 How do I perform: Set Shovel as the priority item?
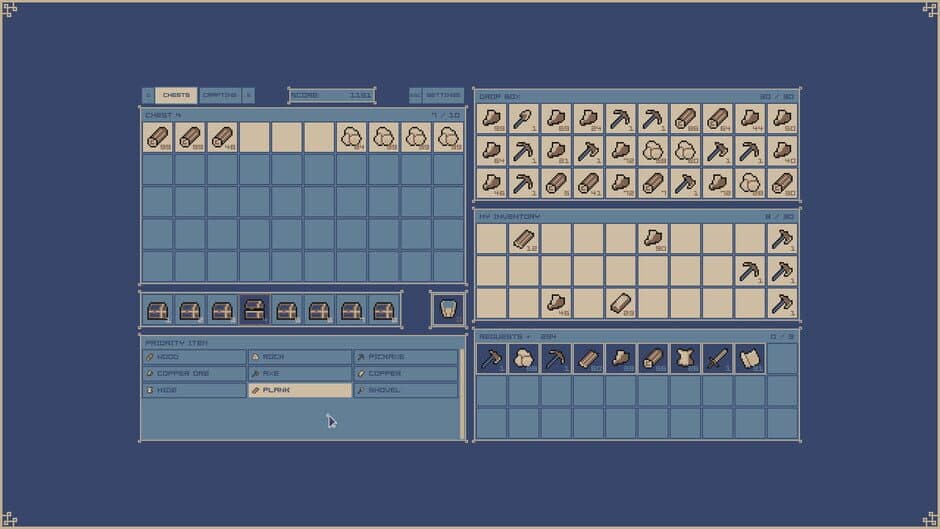point(406,390)
